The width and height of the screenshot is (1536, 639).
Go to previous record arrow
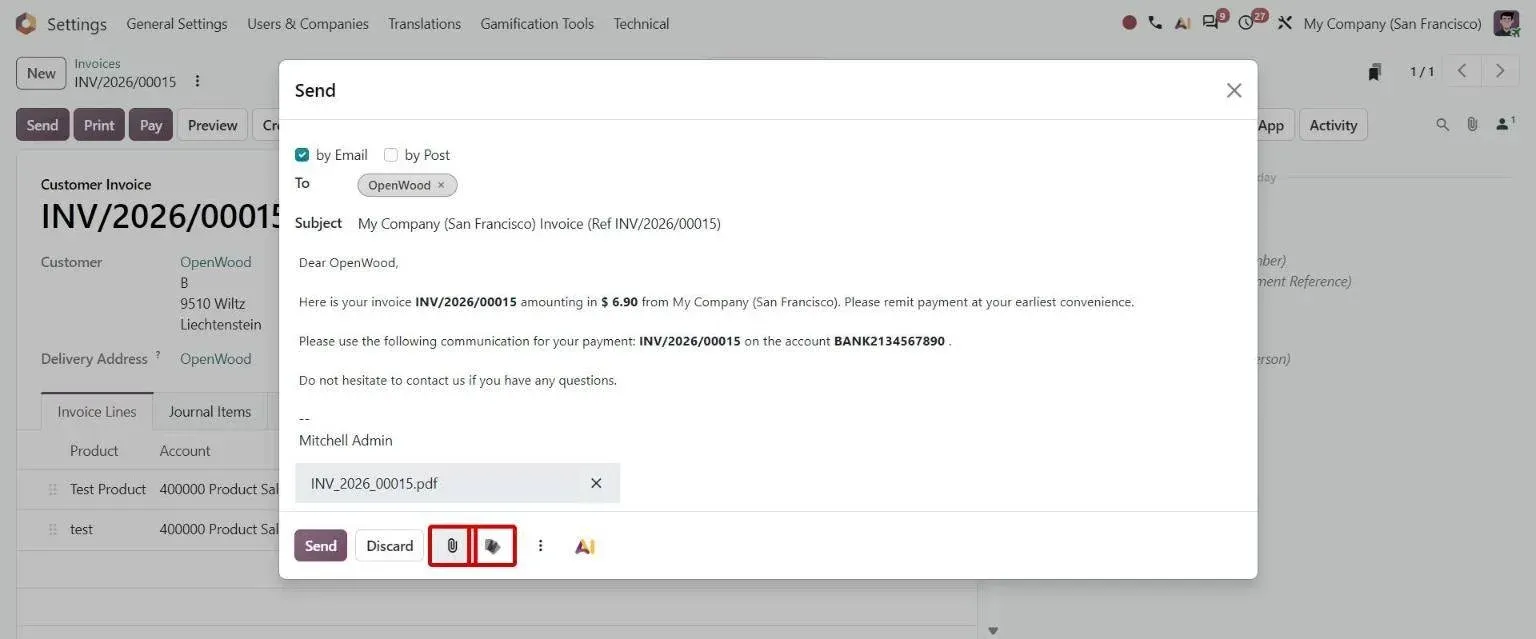tap(1462, 71)
